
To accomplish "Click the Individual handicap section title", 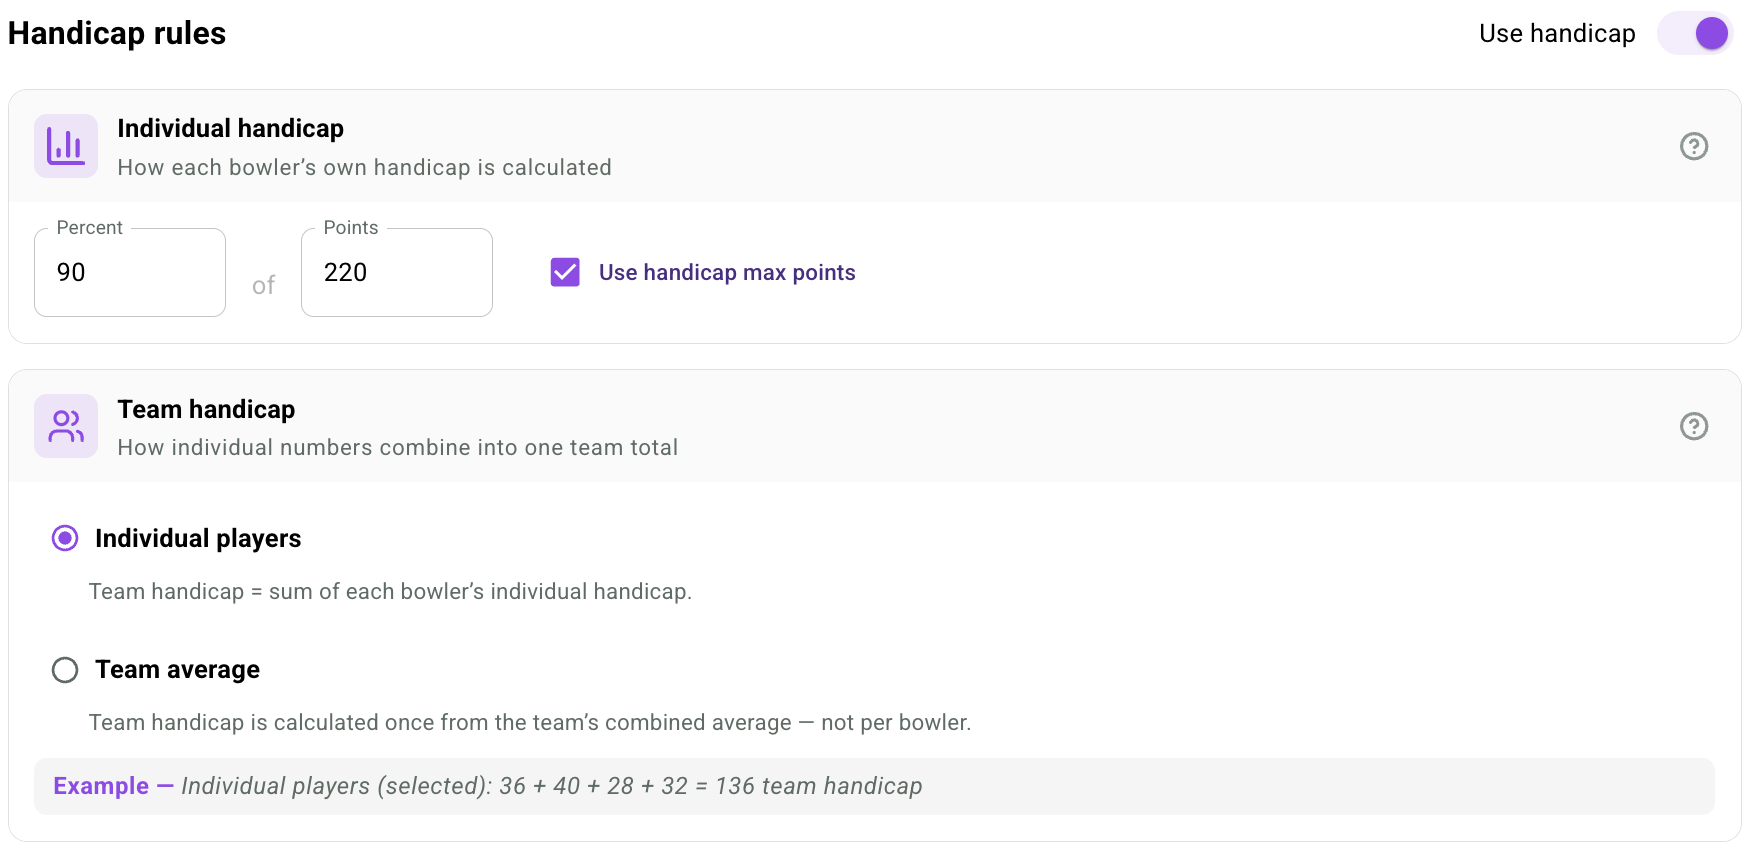I will 230,128.
